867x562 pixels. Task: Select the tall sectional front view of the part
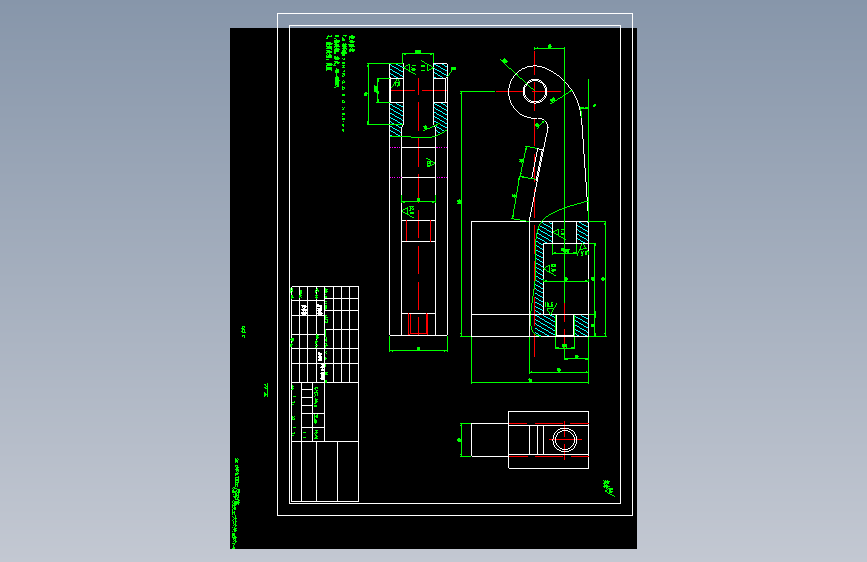(x=419, y=199)
